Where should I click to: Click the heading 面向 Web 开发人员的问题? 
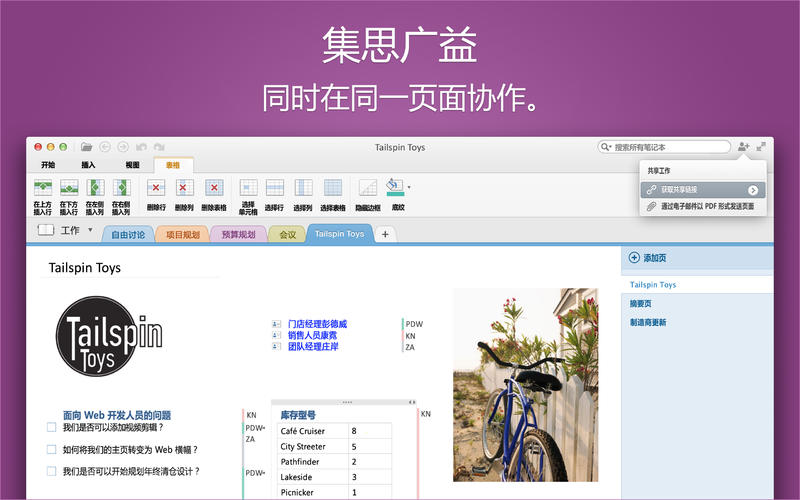117,415
